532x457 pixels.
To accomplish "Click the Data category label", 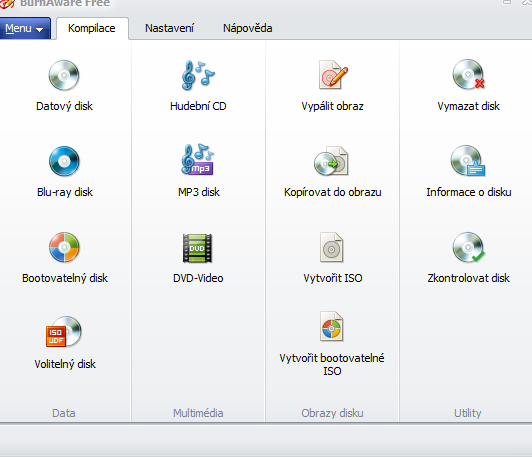I will (64, 413).
